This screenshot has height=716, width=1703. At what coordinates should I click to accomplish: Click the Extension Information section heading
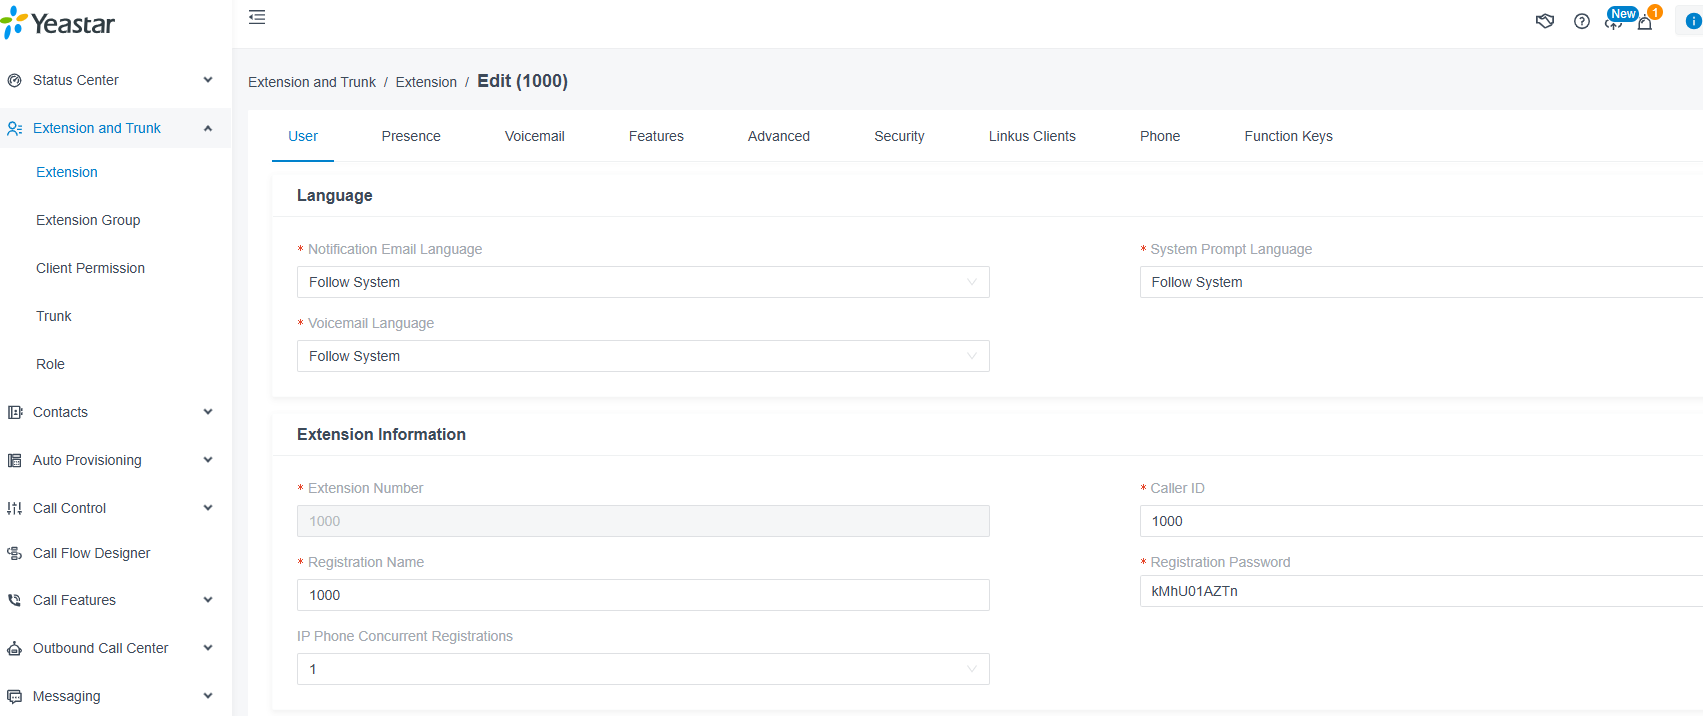coord(381,434)
